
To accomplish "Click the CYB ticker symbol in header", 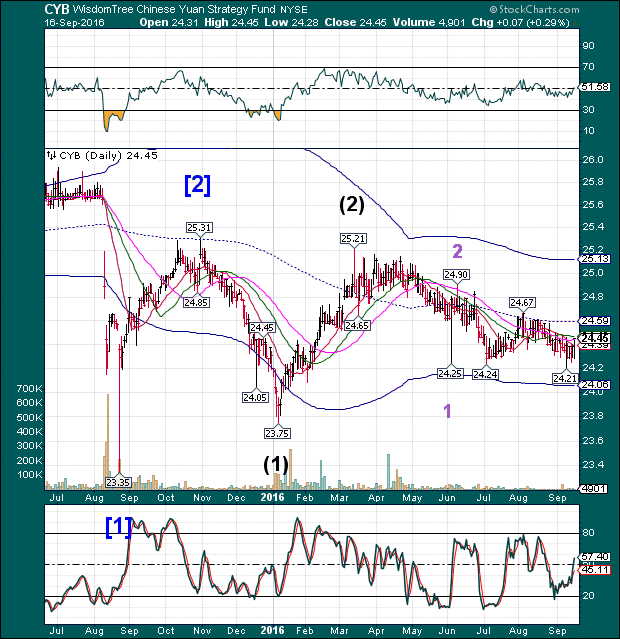I will click(x=57, y=9).
